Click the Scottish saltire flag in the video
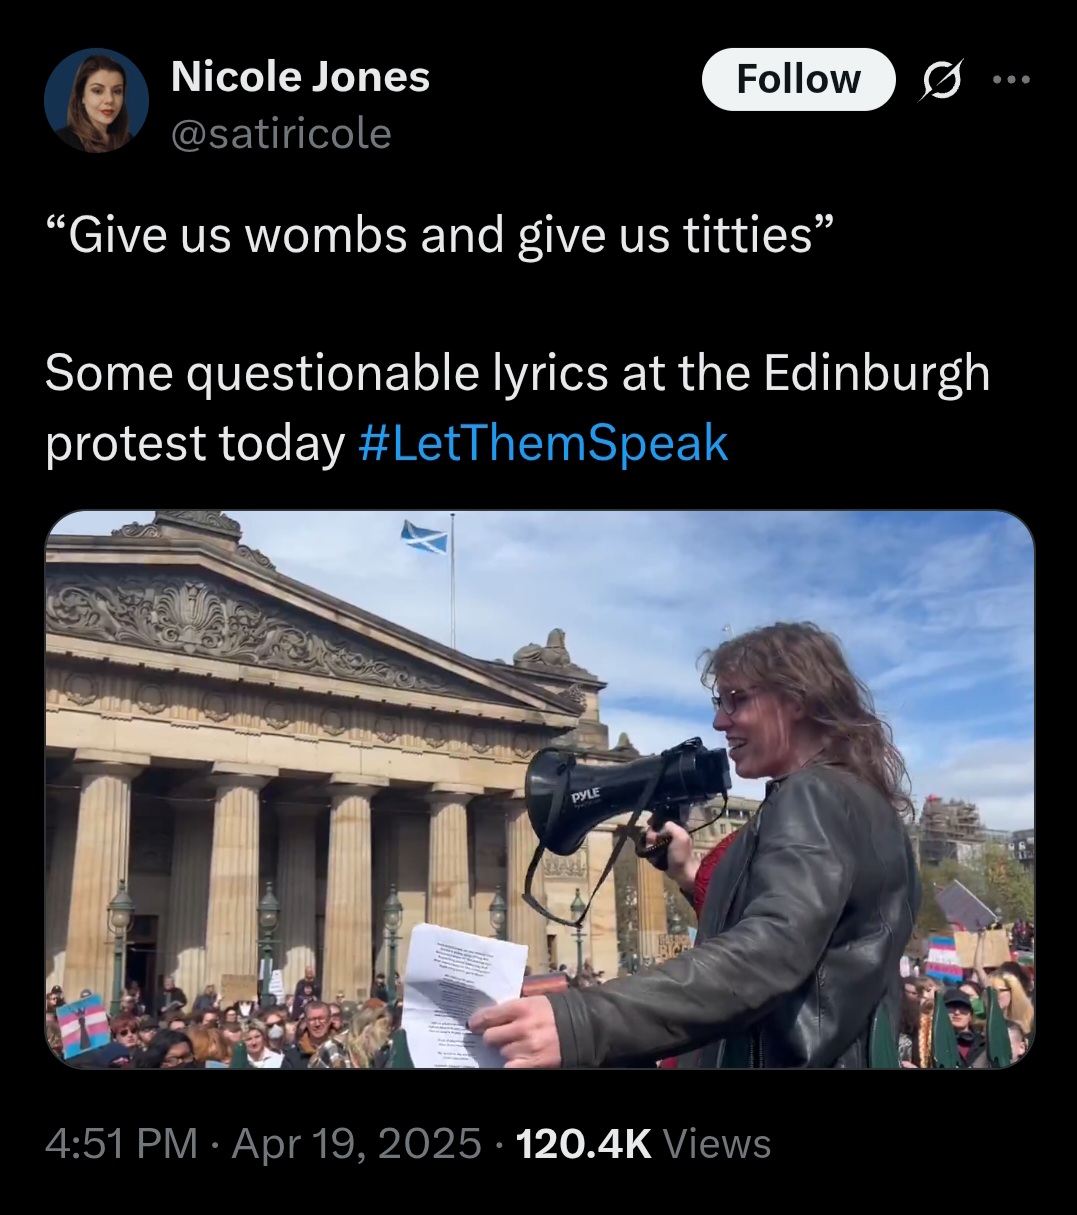The height and width of the screenshot is (1215, 1077). point(425,536)
